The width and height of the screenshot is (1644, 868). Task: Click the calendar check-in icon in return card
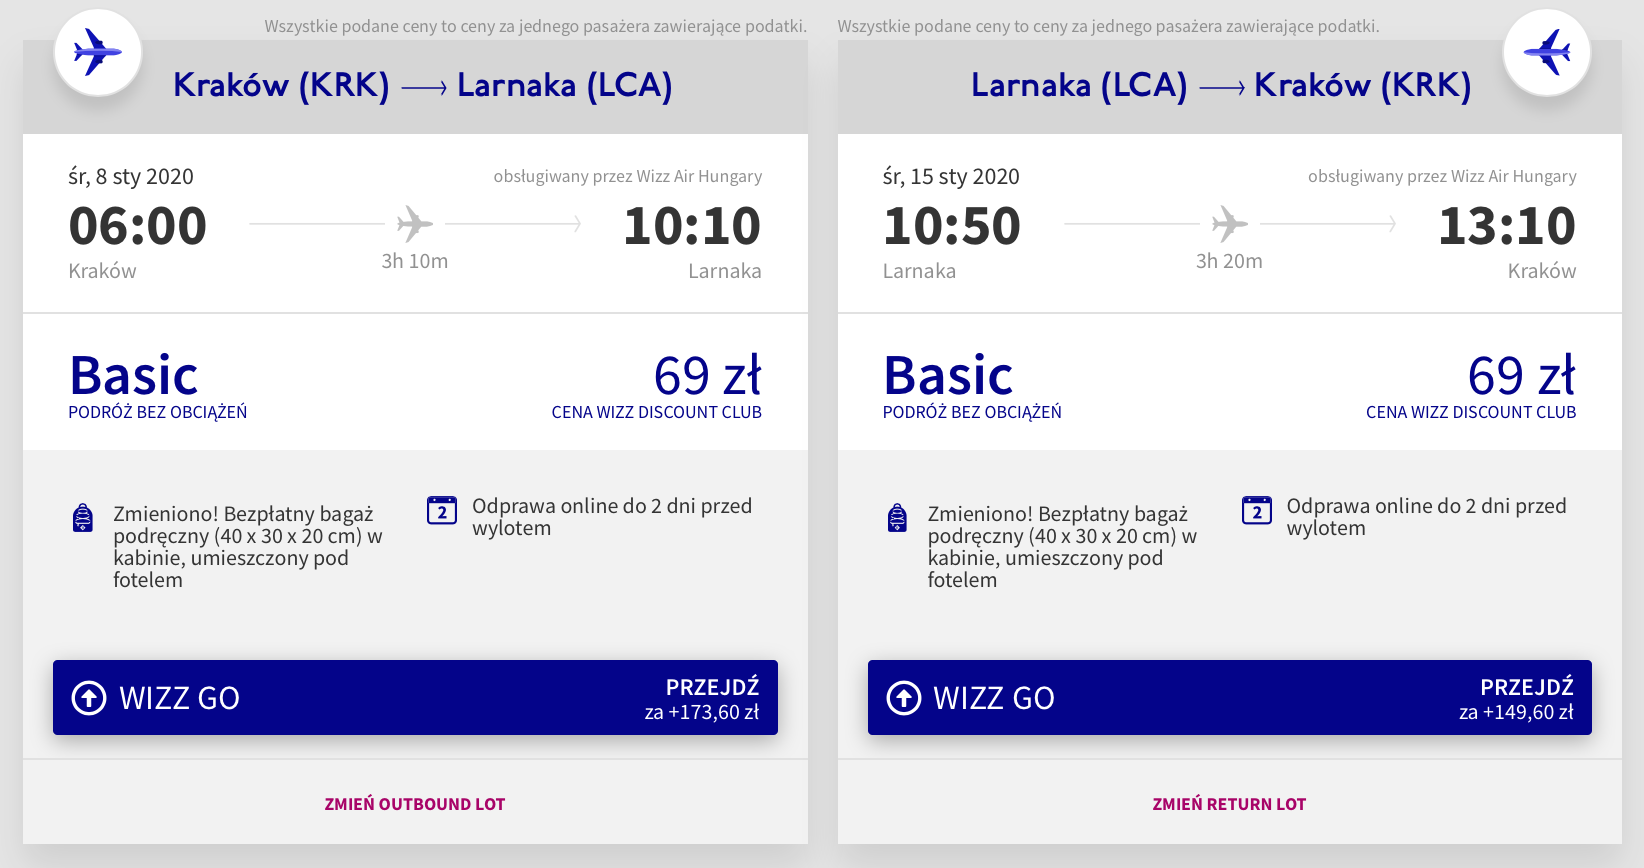coord(1257,510)
